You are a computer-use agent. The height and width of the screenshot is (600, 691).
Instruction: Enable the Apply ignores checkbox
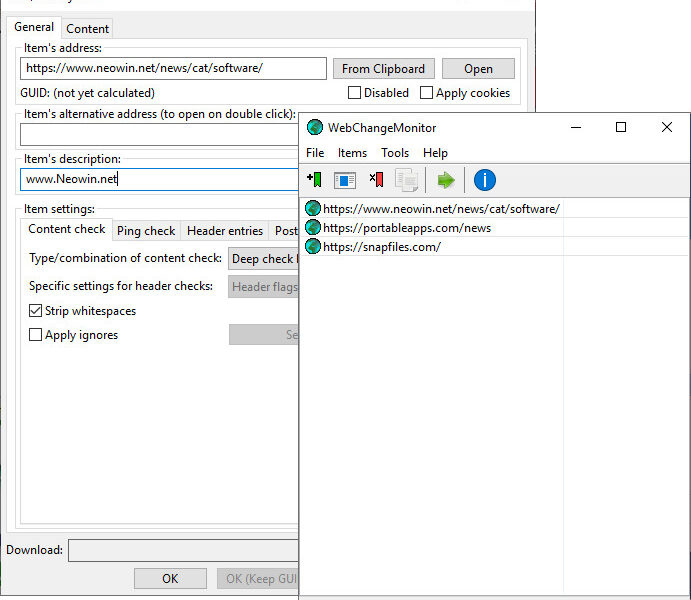[x=36, y=335]
